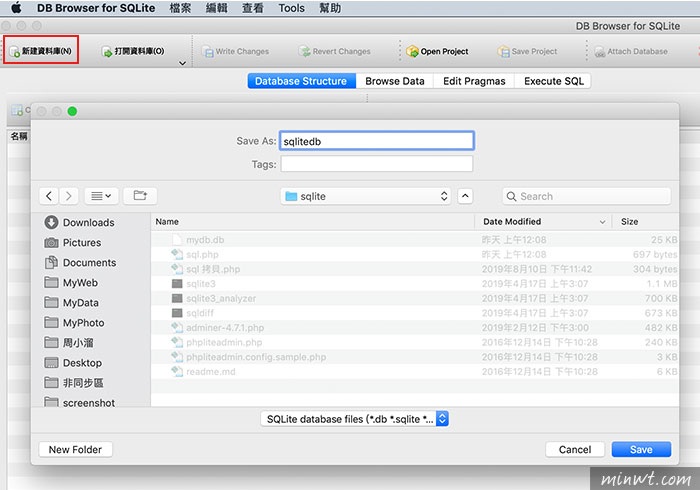Select the screenshot folder in the sidebar

tap(79, 402)
